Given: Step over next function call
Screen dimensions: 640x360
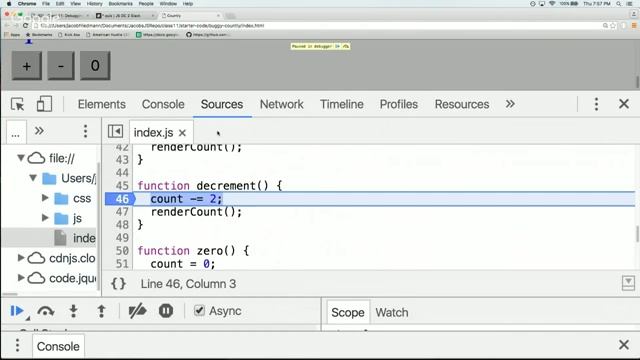Looking at the screenshot, I should tap(45, 311).
